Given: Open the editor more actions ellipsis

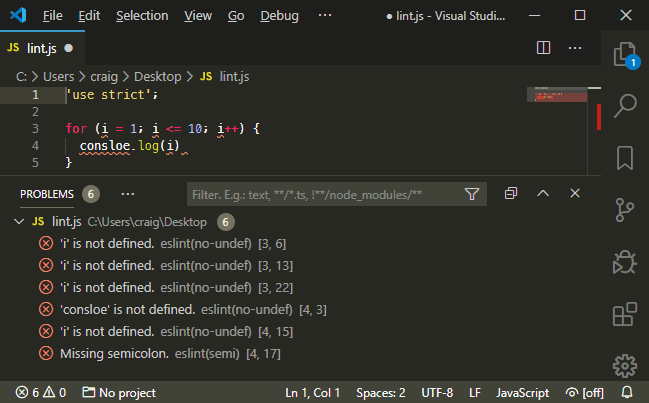Looking at the screenshot, I should [x=575, y=47].
